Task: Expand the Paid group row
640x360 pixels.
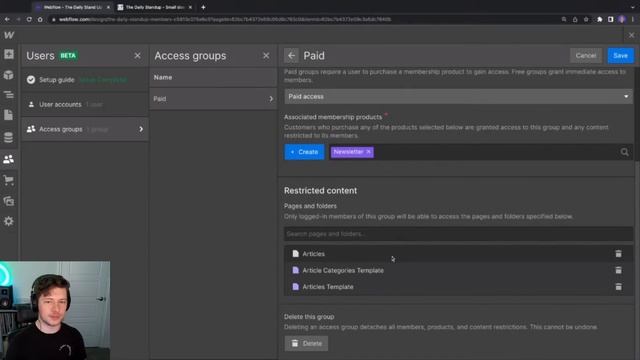Action: pyautogui.click(x=213, y=99)
